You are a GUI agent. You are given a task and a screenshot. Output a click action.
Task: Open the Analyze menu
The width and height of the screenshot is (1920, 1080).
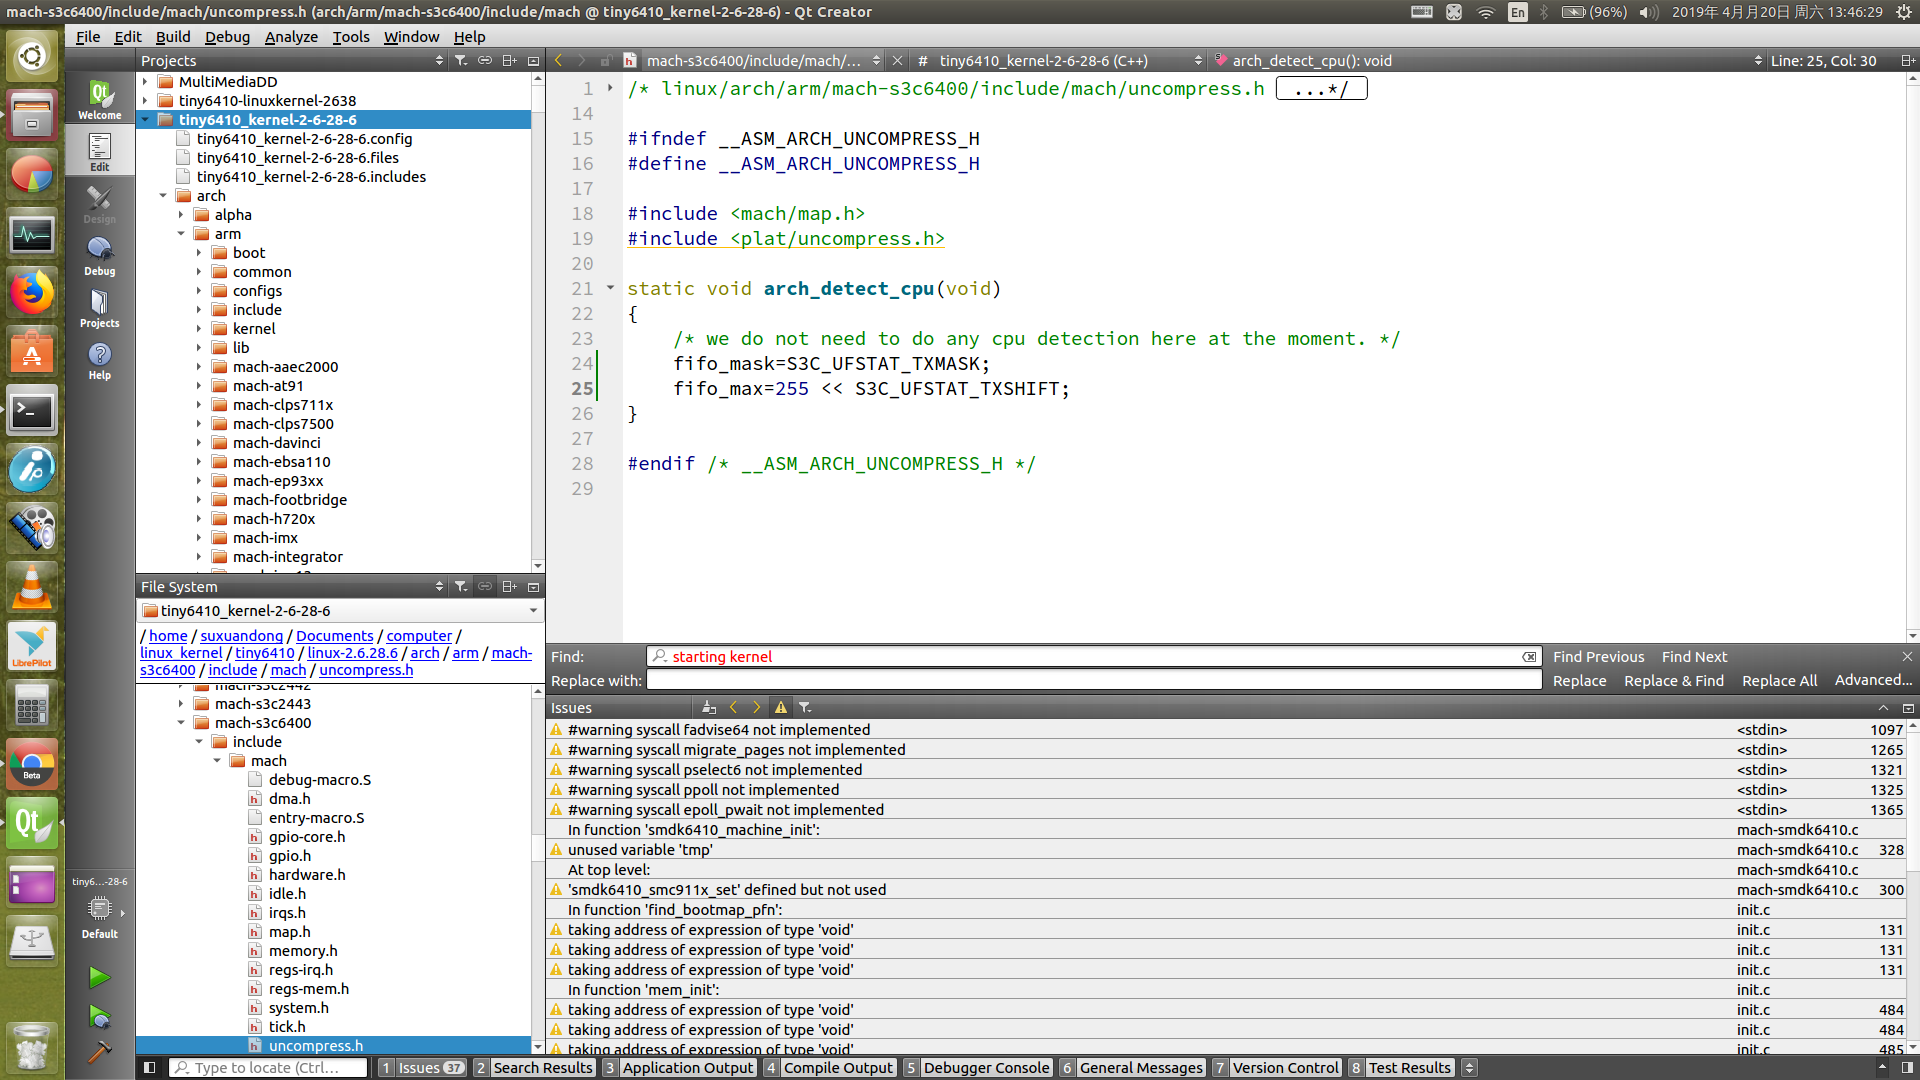(x=291, y=37)
